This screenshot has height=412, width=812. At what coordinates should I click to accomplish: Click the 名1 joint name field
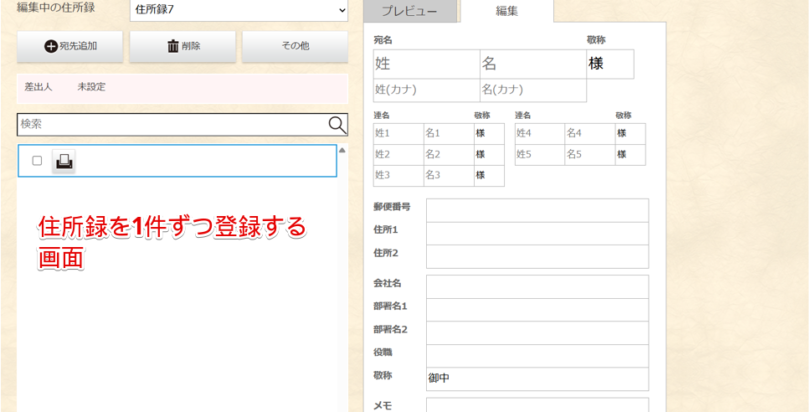(449, 134)
